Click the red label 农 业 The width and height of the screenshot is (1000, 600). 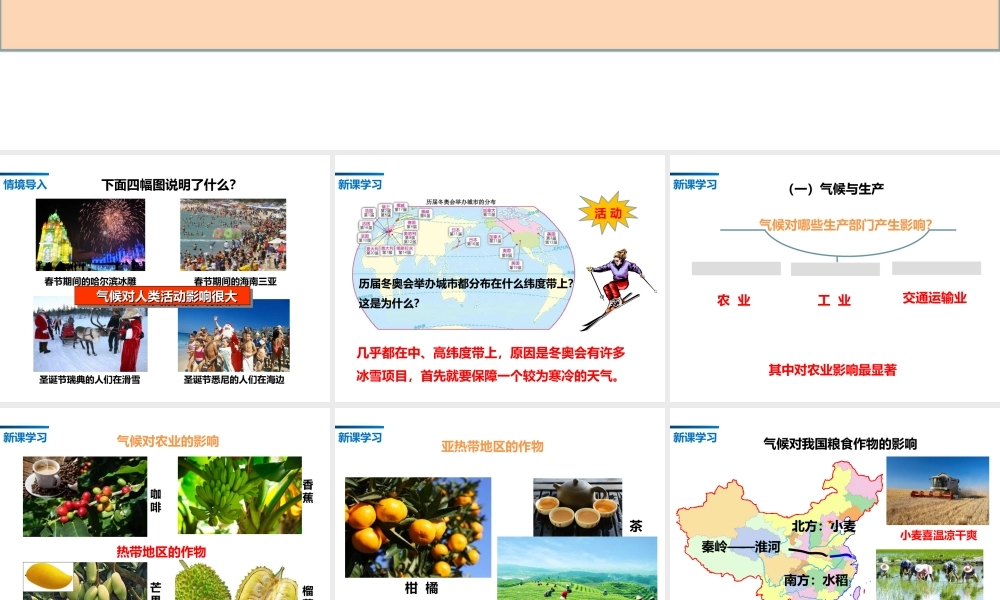click(733, 300)
